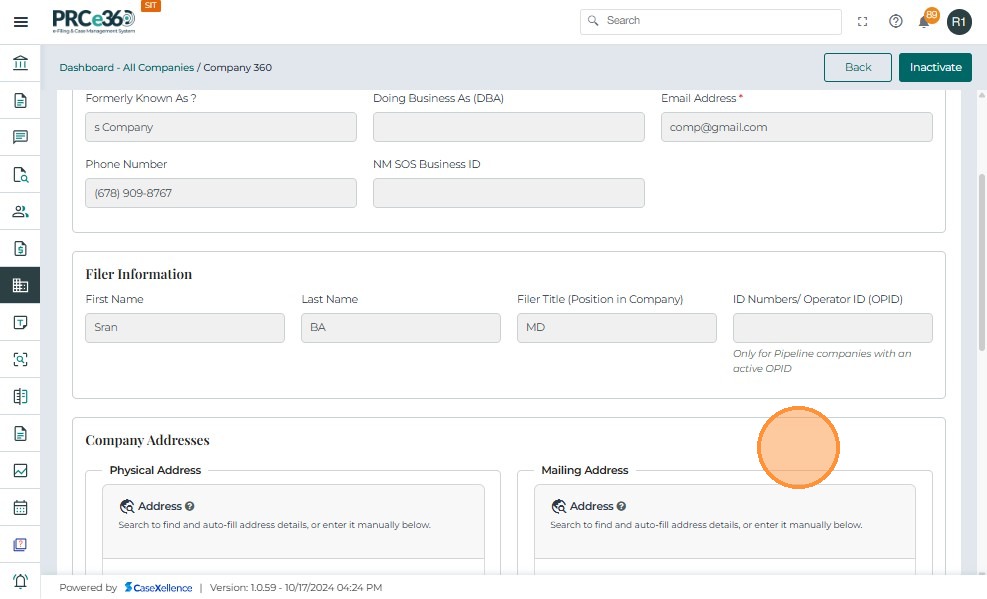
Task: Click the chart image sidebar icon
Action: point(20,470)
